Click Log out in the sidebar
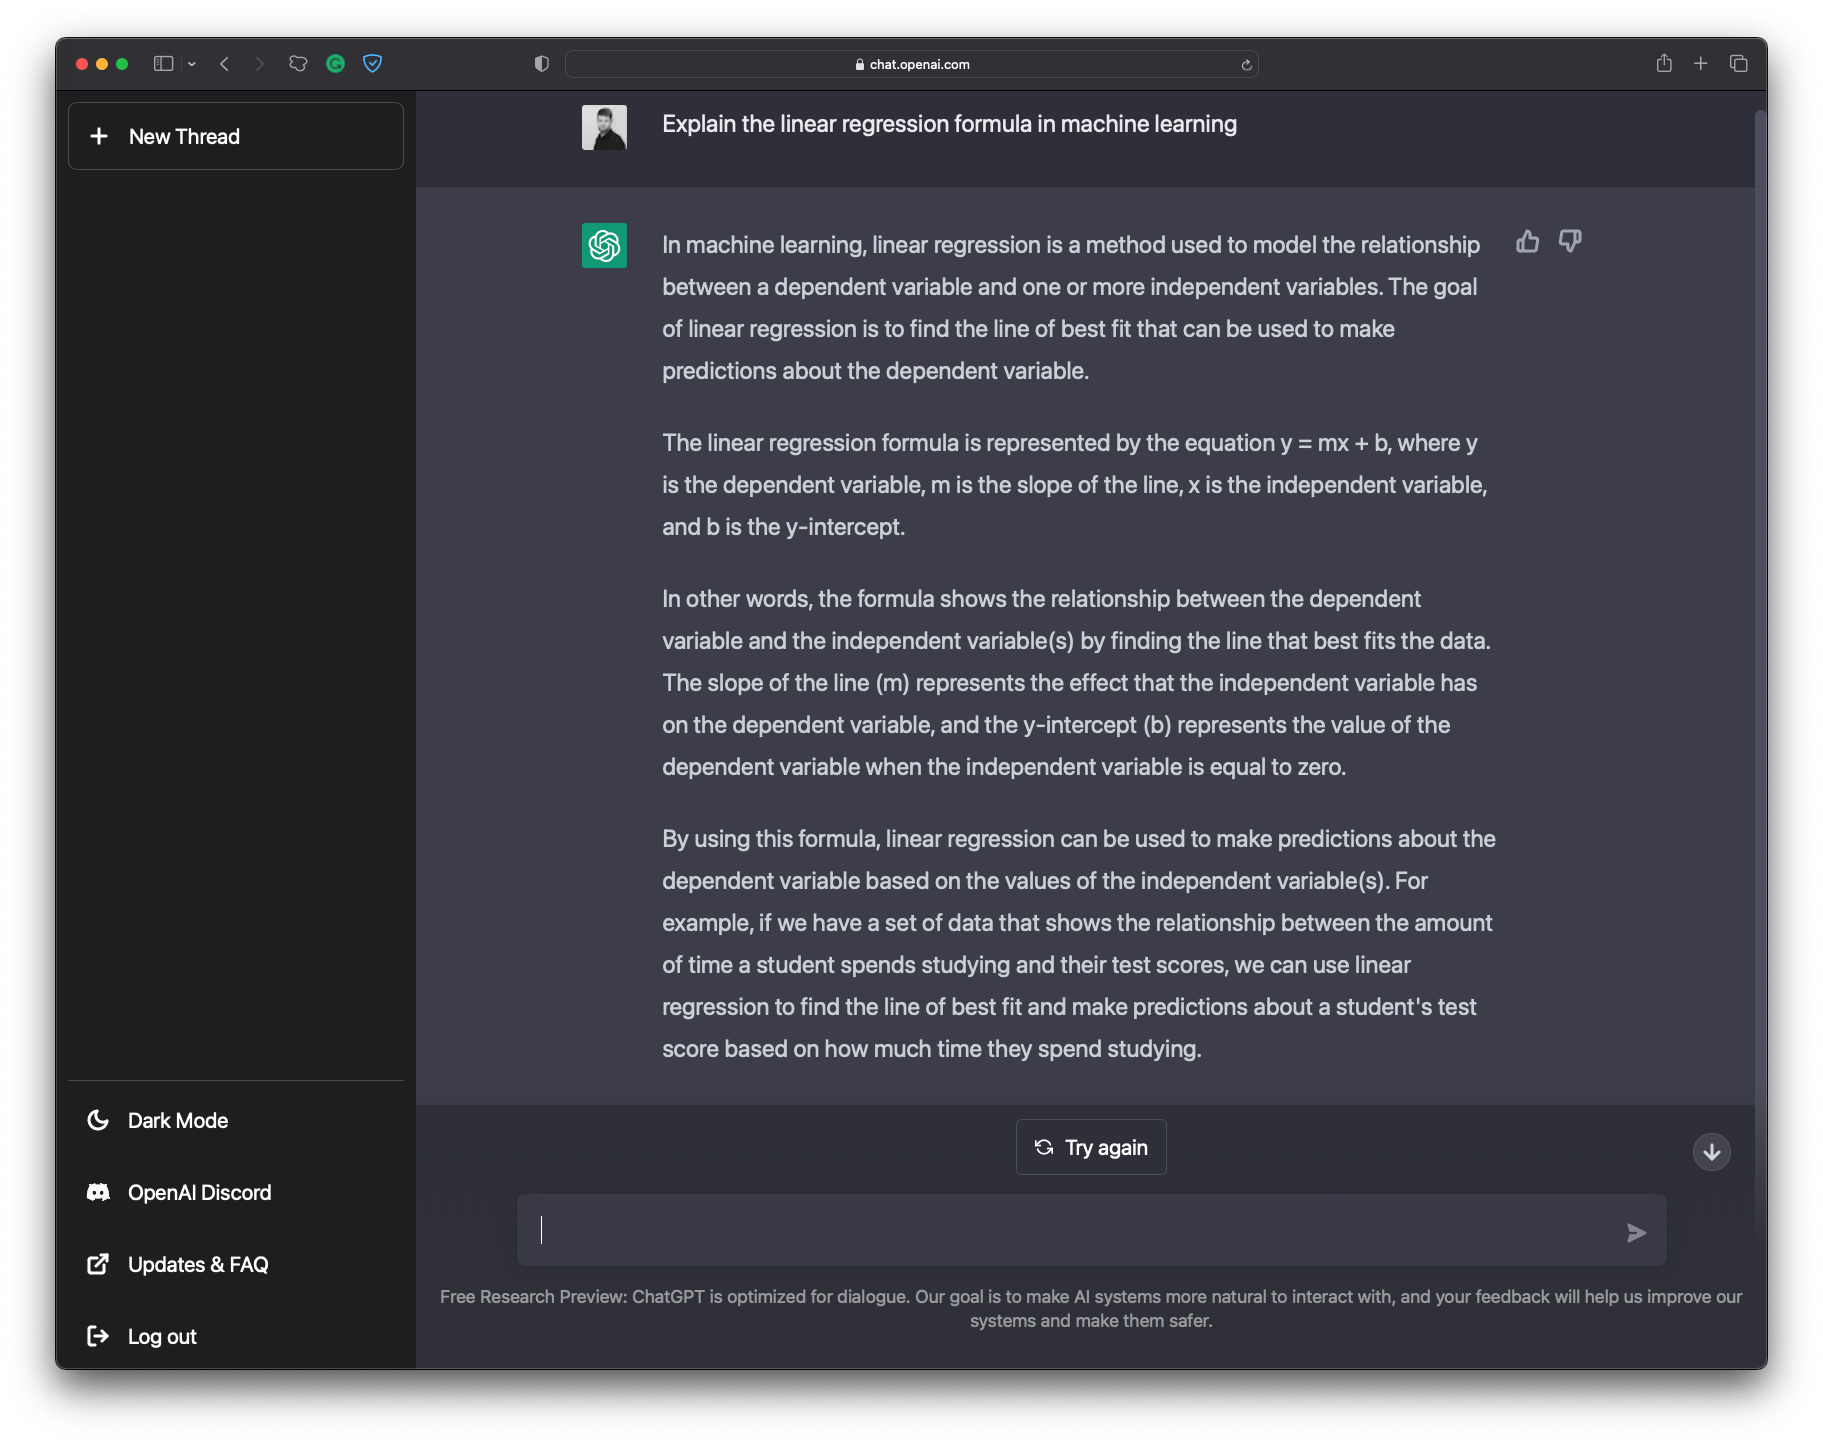Screen dimensions: 1823x1443 [162, 1337]
